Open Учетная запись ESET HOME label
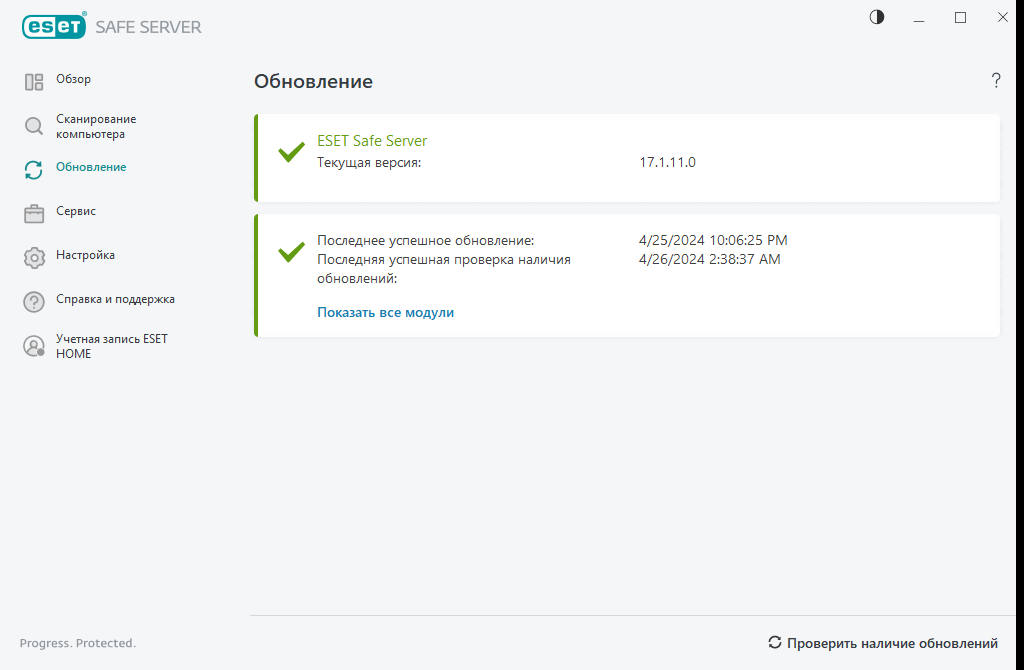Image resolution: width=1024 pixels, height=670 pixels. 111,346
